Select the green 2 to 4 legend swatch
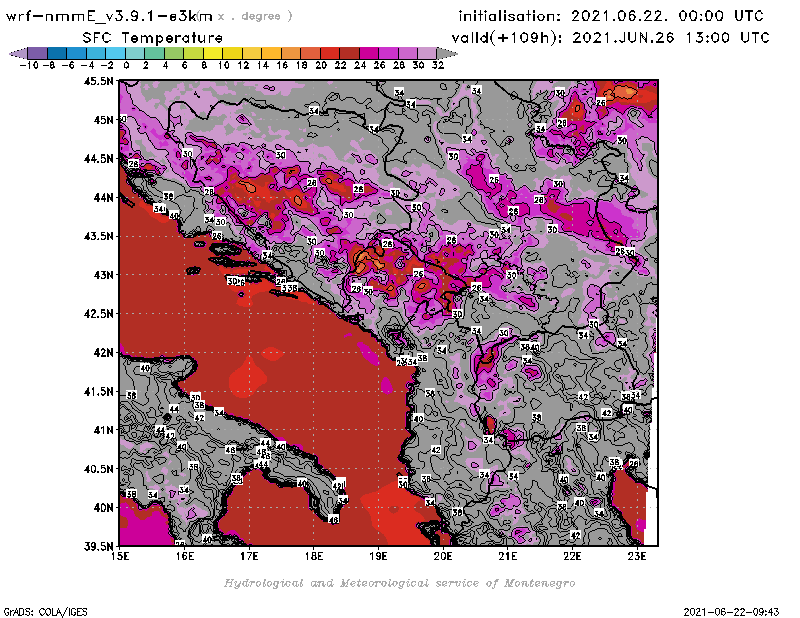 click(155, 53)
